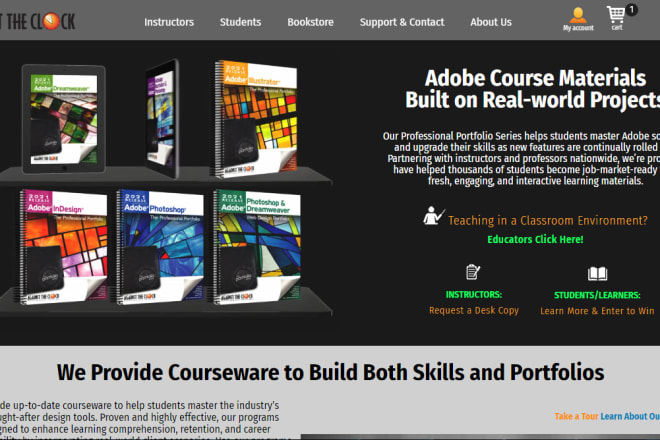This screenshot has width=660, height=440.
Task: Select the Adobe Illustrator book cover
Action: point(255,118)
